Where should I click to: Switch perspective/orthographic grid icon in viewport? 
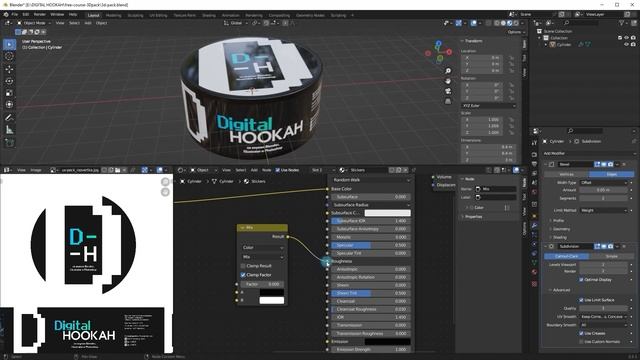point(448,101)
